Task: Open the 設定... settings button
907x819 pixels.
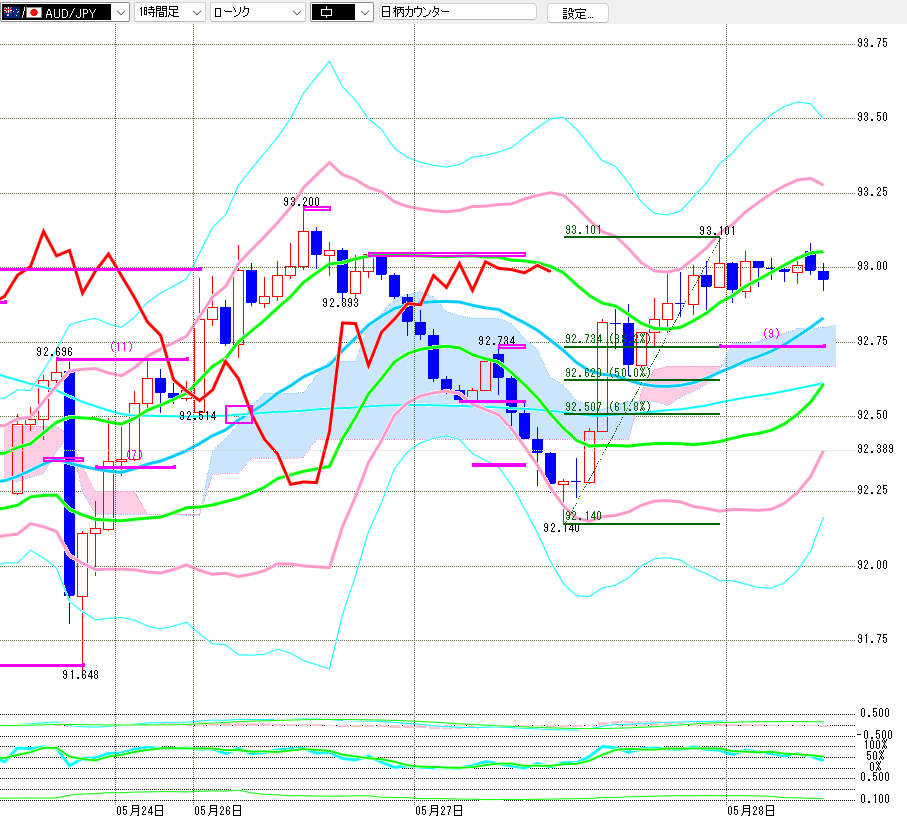Action: pyautogui.click(x=577, y=13)
